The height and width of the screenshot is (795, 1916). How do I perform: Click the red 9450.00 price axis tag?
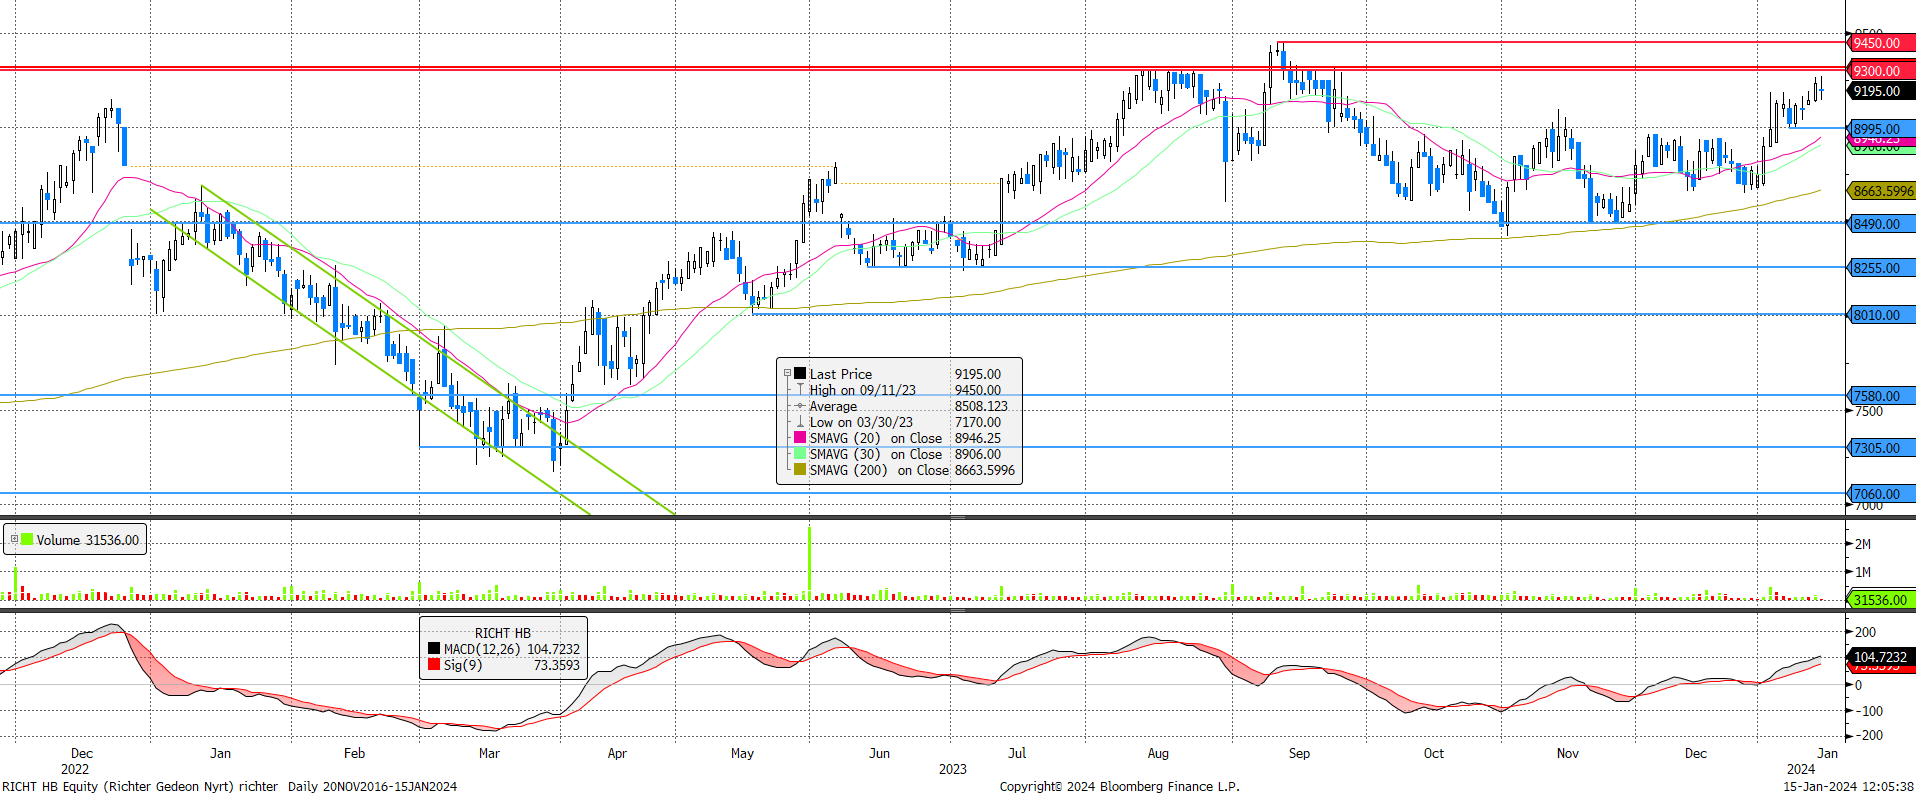click(x=1880, y=43)
